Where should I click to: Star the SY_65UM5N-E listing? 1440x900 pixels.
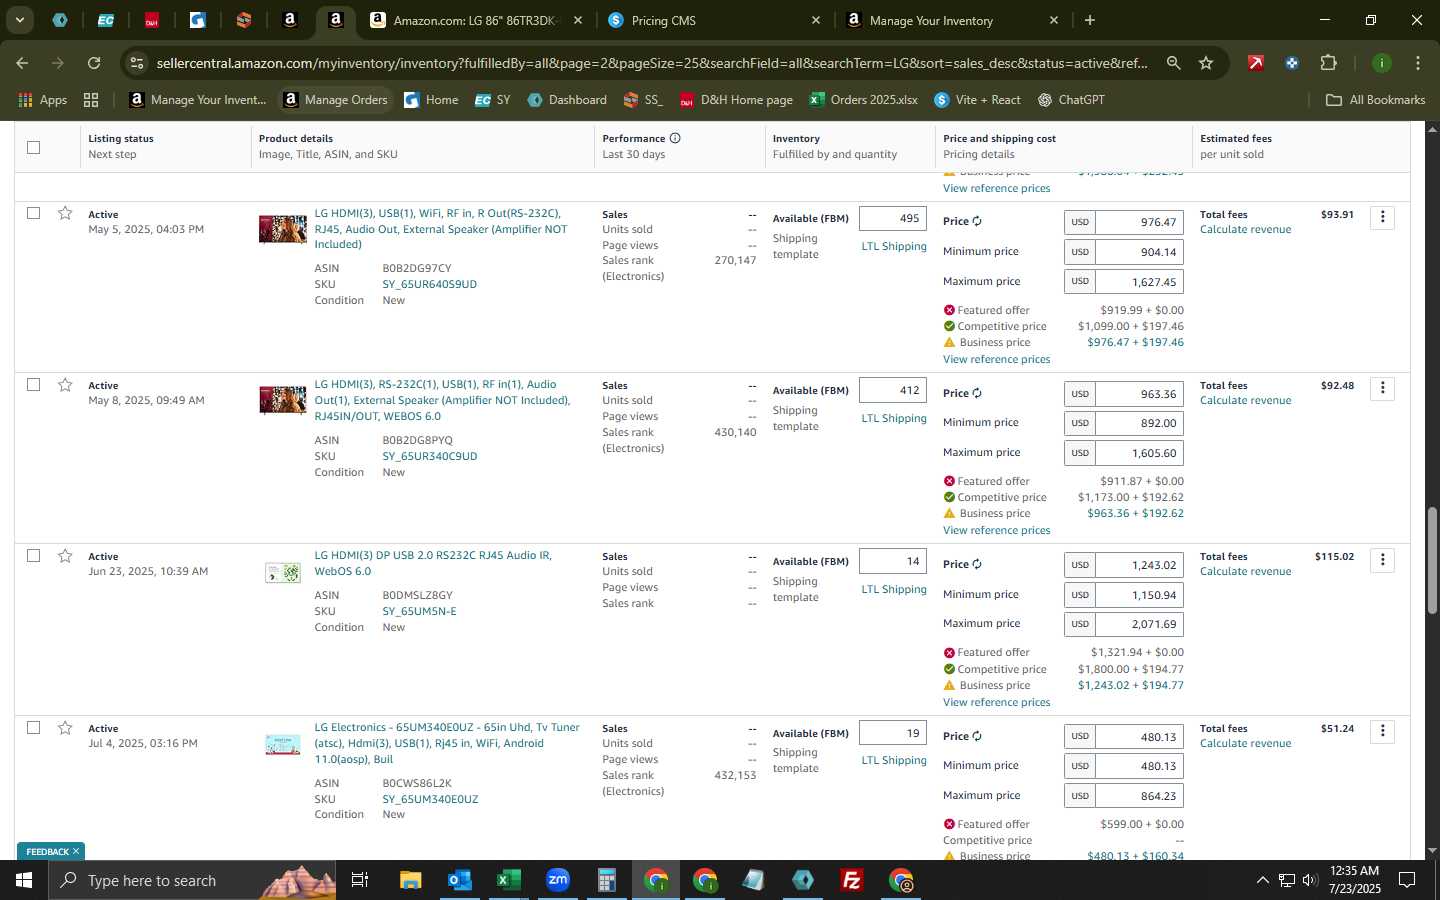tap(65, 555)
